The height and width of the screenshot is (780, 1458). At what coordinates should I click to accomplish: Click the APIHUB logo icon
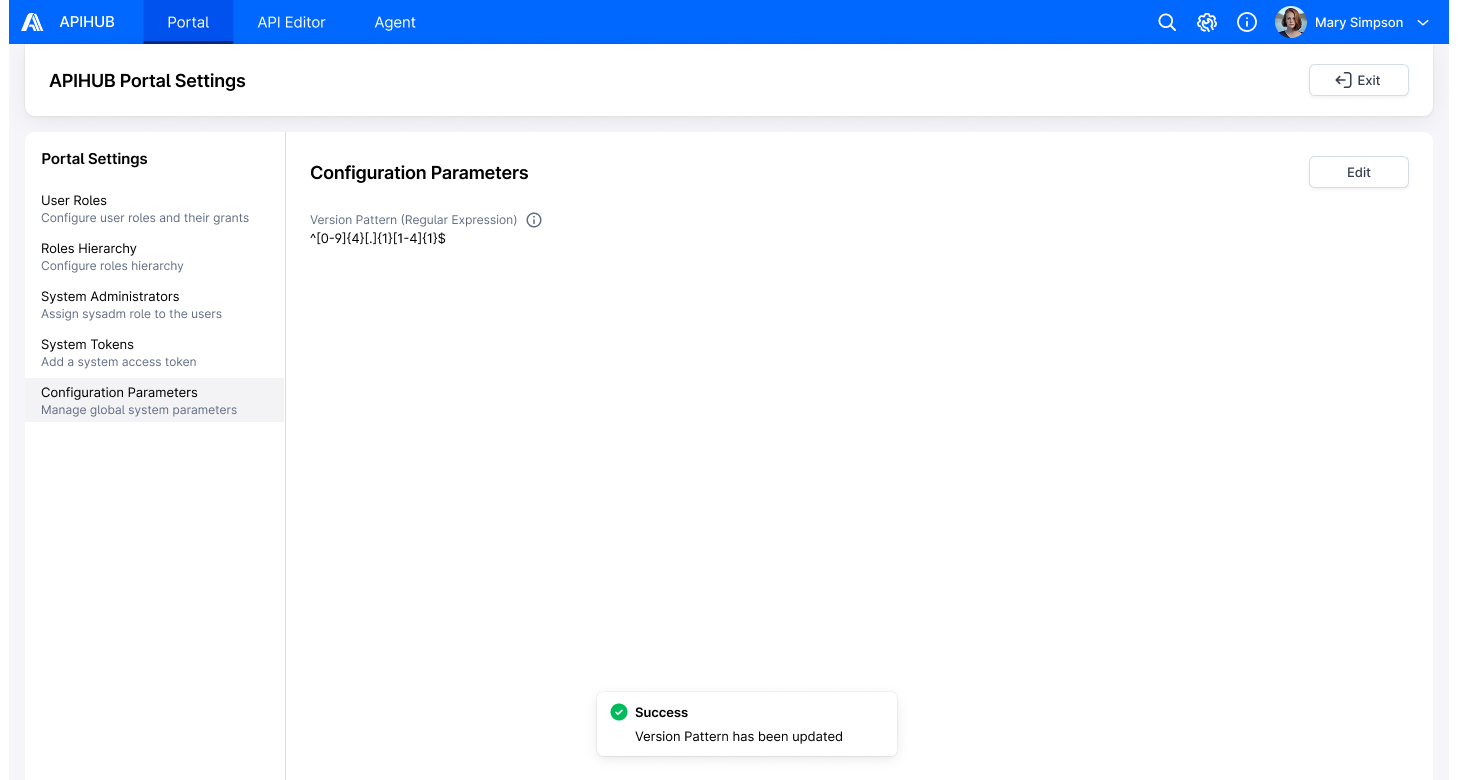click(x=32, y=22)
